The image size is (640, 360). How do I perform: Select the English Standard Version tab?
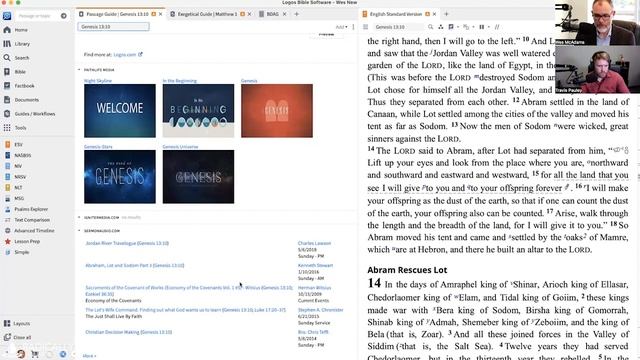click(396, 14)
